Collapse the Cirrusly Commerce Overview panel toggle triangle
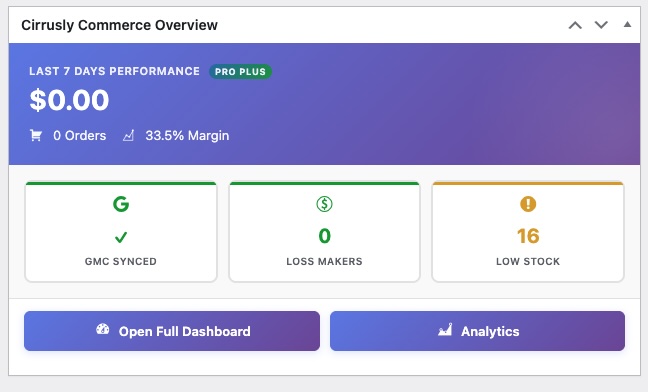Viewport: 648px width, 392px height. (627, 24)
